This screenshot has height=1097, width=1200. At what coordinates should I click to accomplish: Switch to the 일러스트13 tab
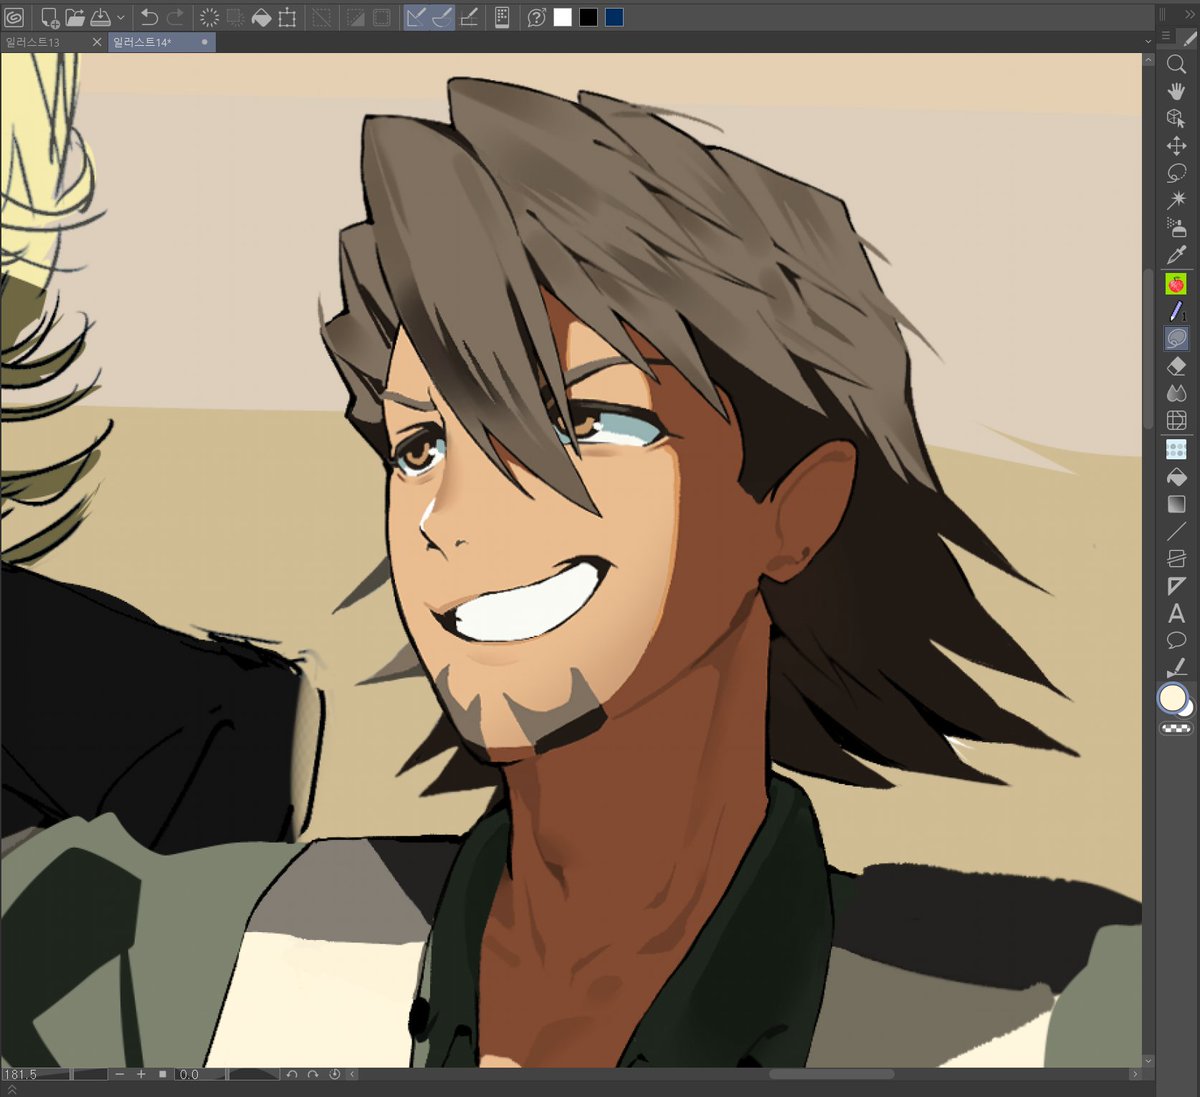33,42
